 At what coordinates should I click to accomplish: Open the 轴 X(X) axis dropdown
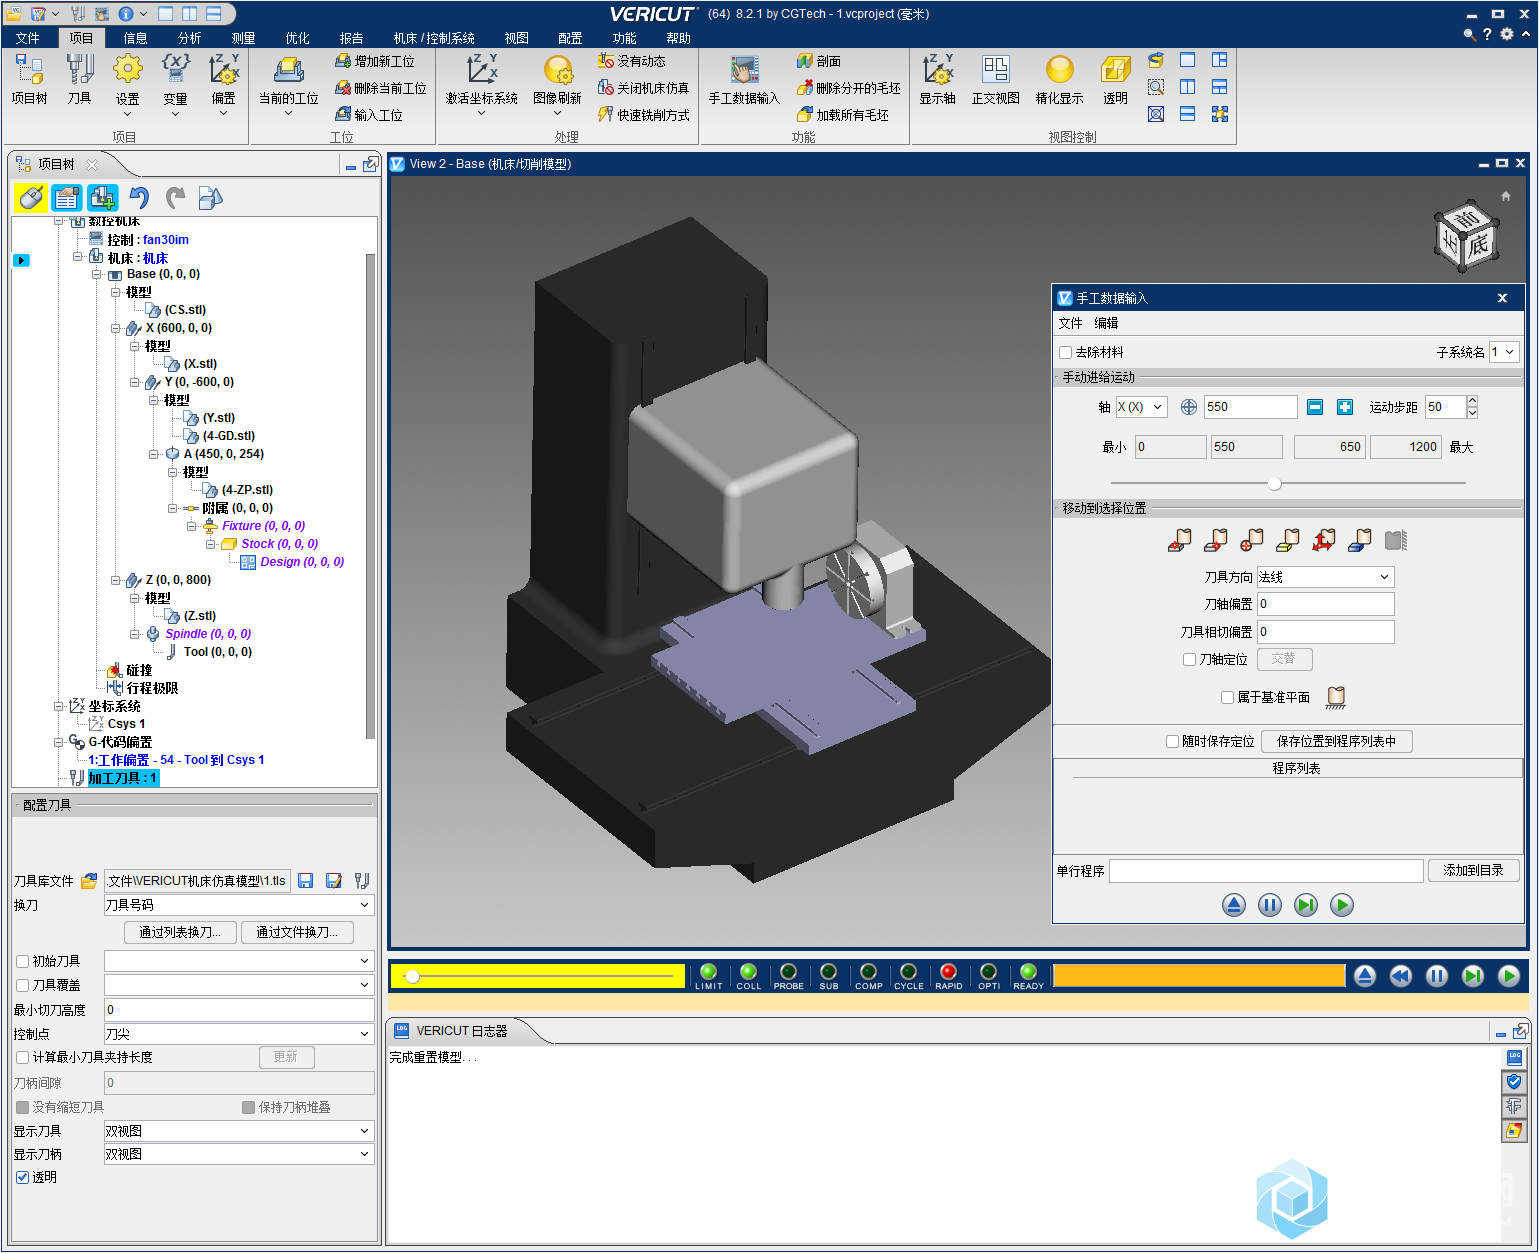pos(1141,407)
